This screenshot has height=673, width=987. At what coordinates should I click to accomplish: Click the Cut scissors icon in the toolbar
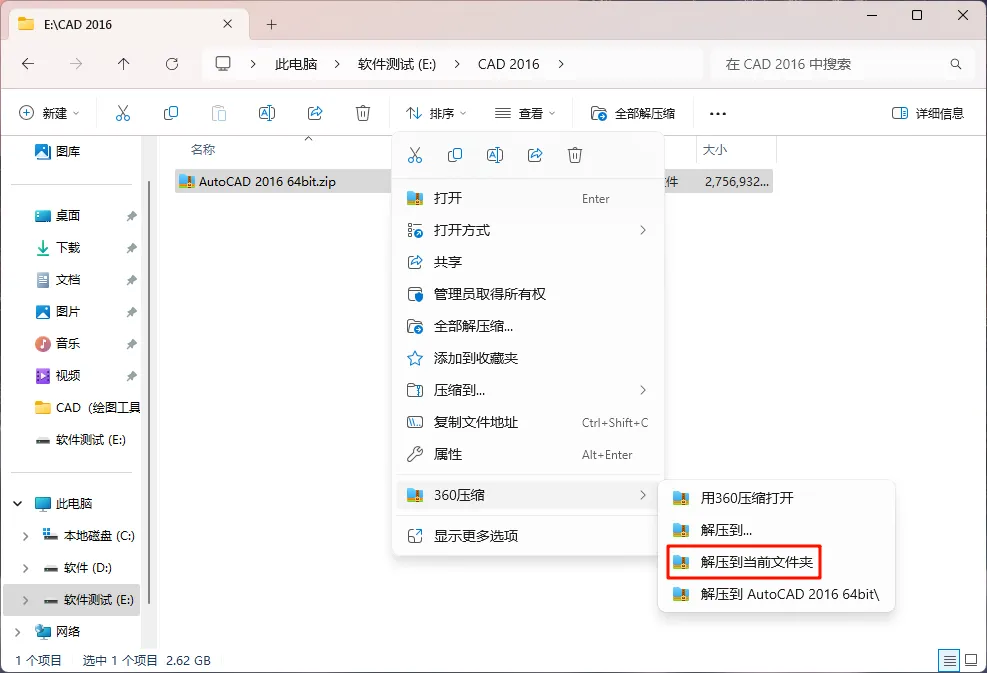point(123,113)
